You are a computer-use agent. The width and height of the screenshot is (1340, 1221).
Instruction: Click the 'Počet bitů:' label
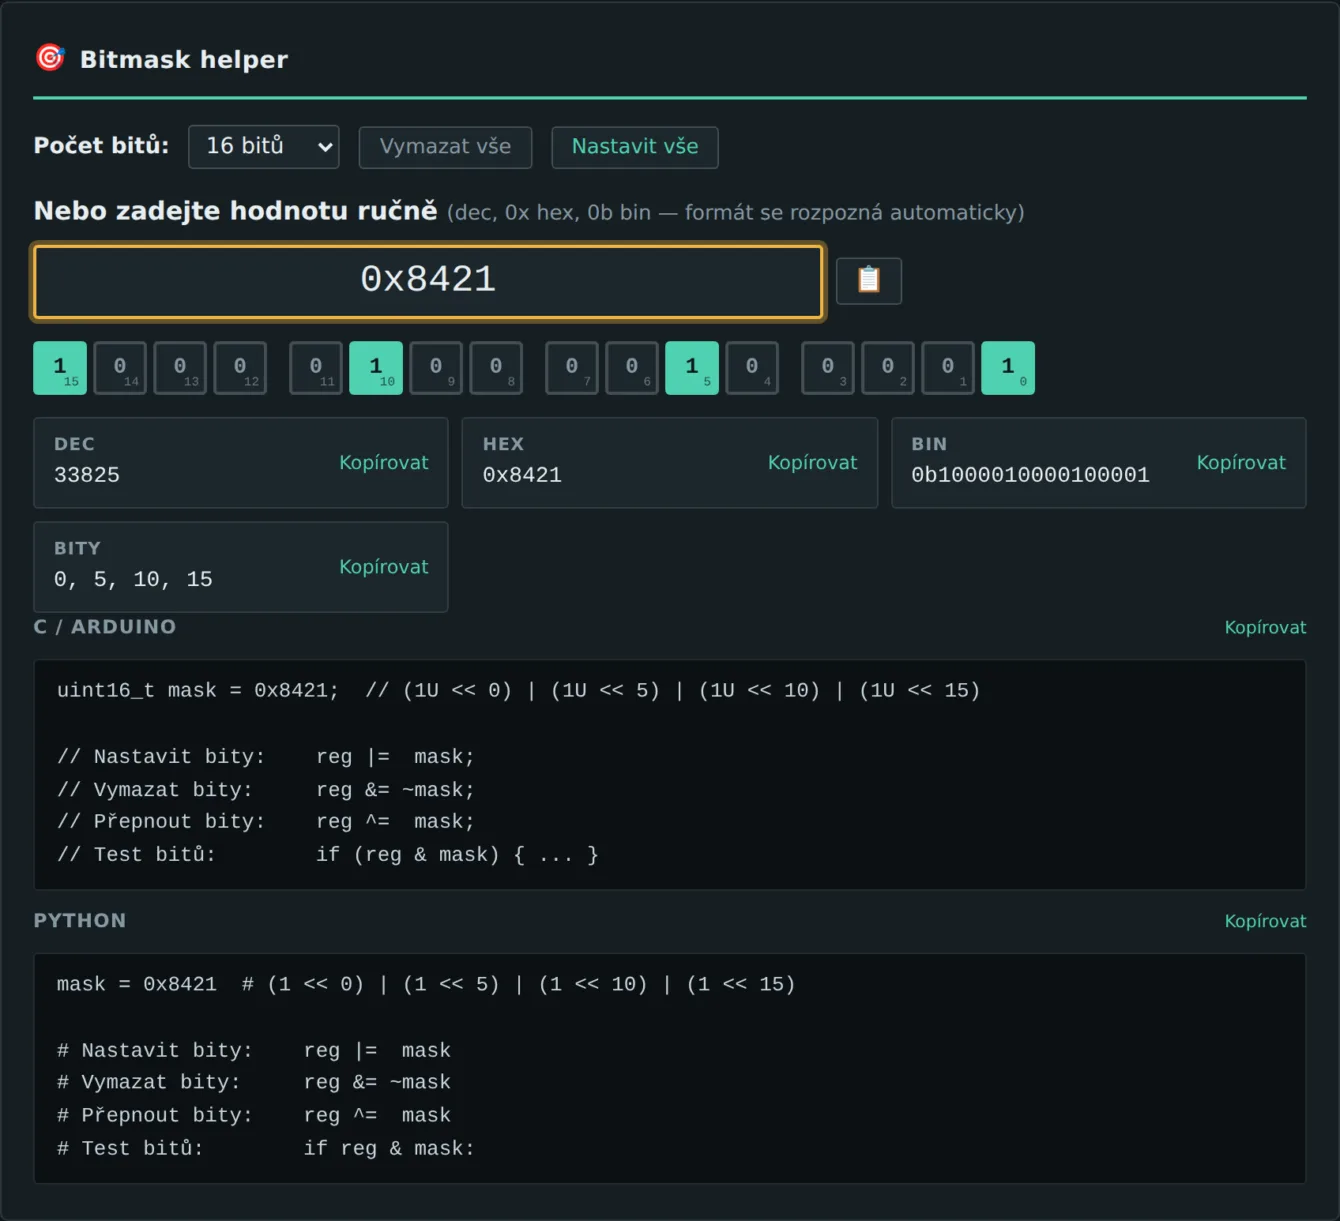coord(101,146)
